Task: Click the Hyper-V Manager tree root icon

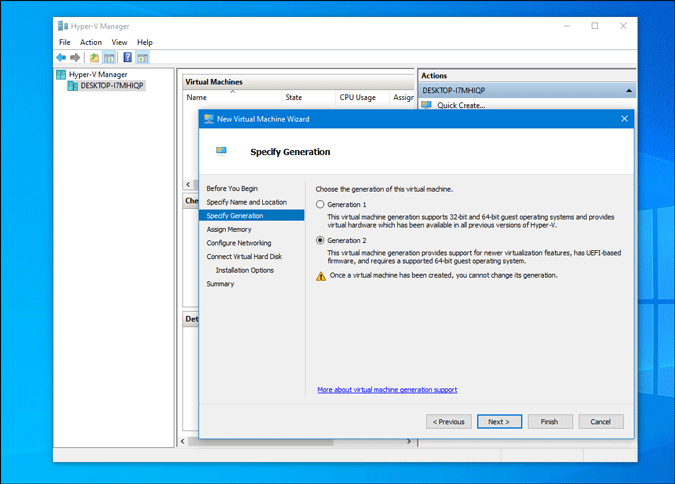Action: [61, 74]
